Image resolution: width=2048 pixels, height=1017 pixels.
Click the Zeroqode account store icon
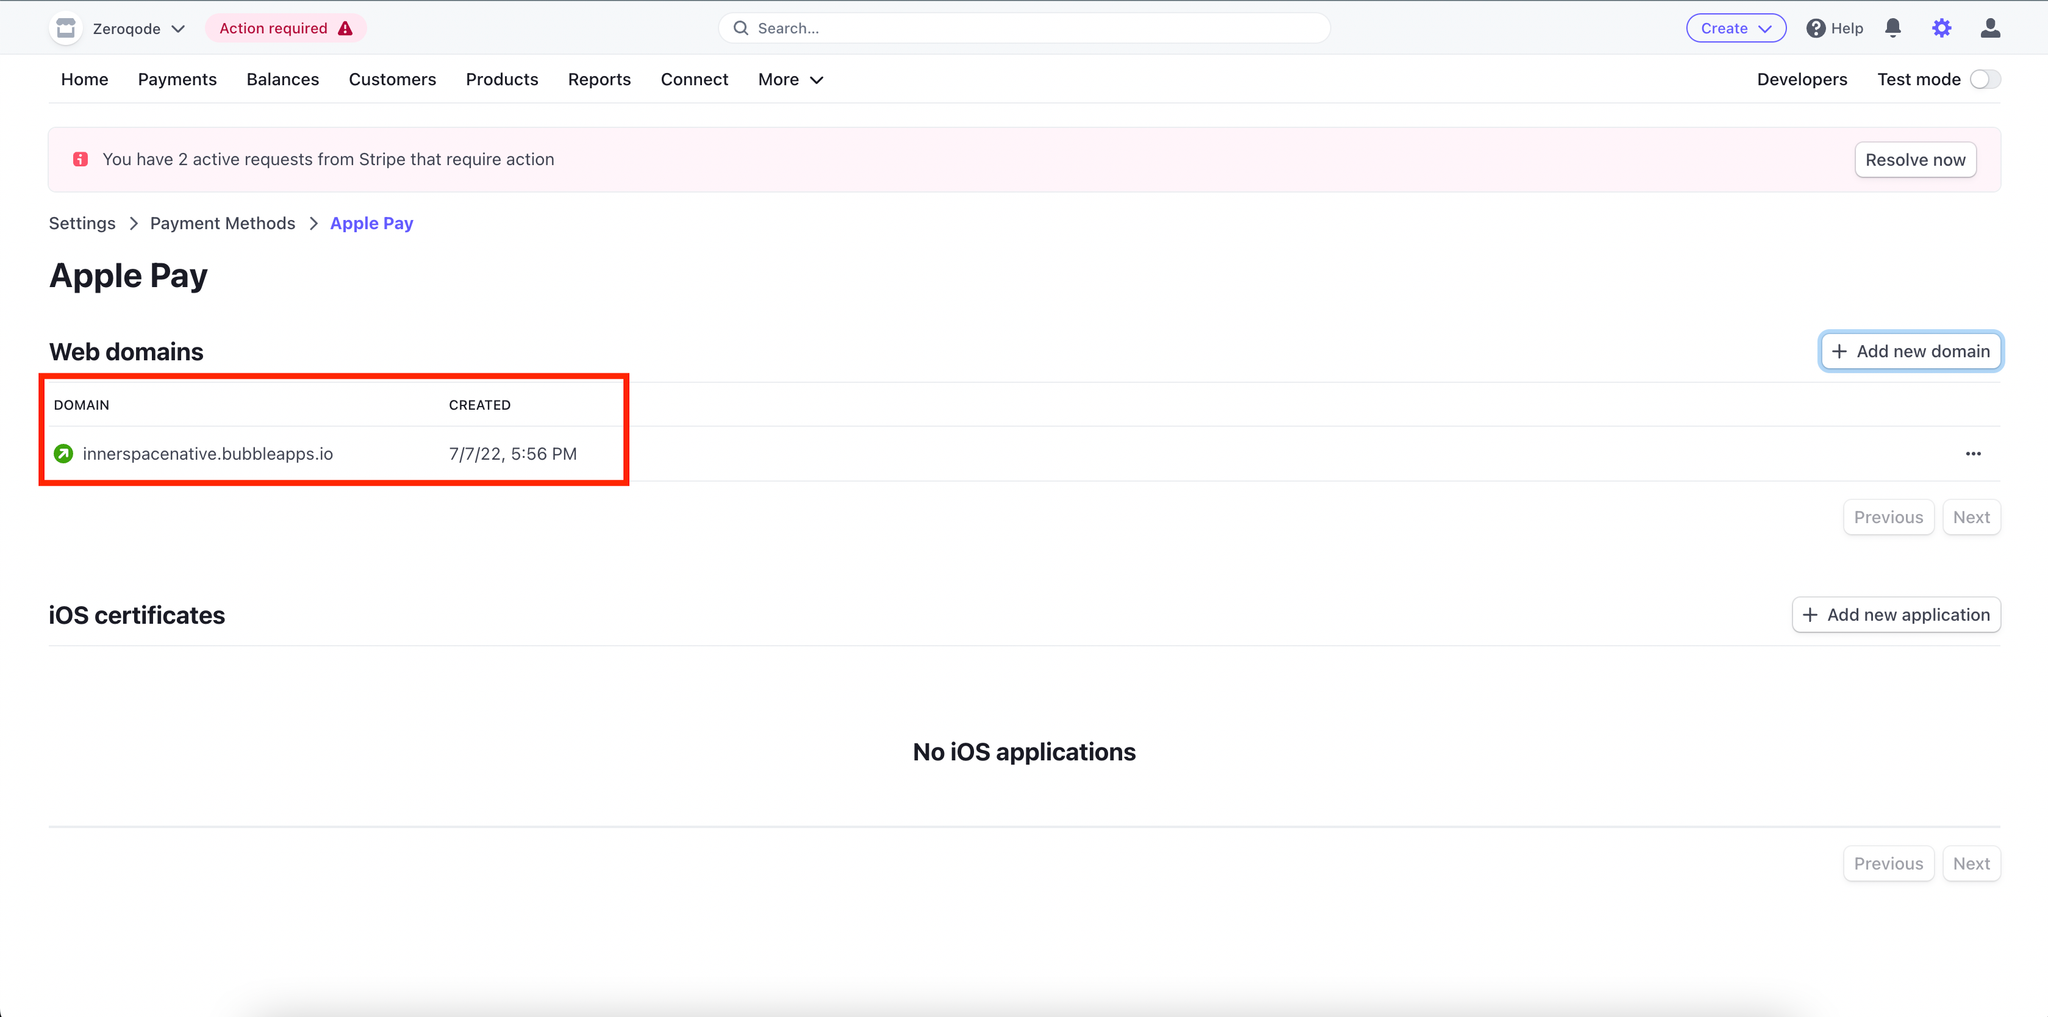[x=66, y=28]
